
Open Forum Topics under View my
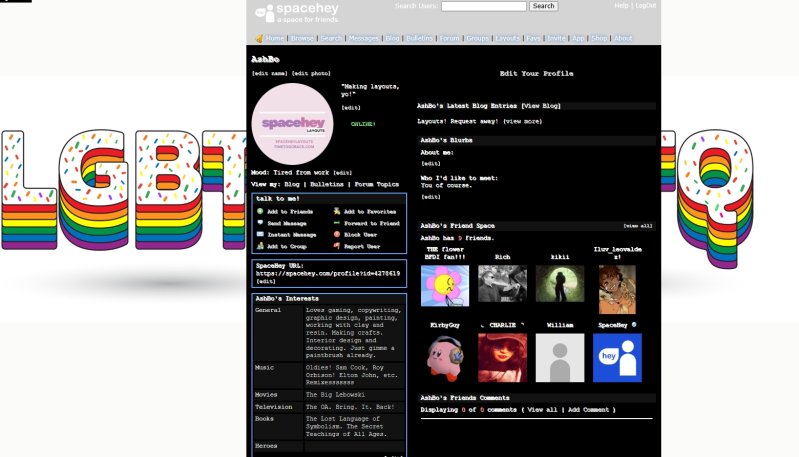[x=377, y=184]
